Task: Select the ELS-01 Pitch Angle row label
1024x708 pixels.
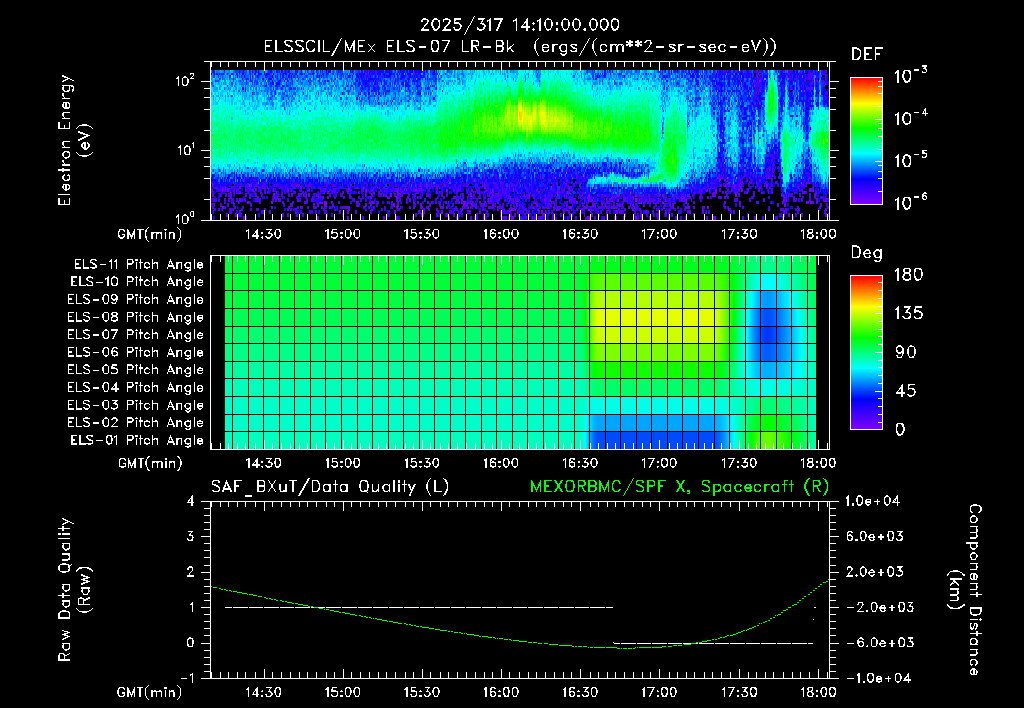Action: pos(137,440)
